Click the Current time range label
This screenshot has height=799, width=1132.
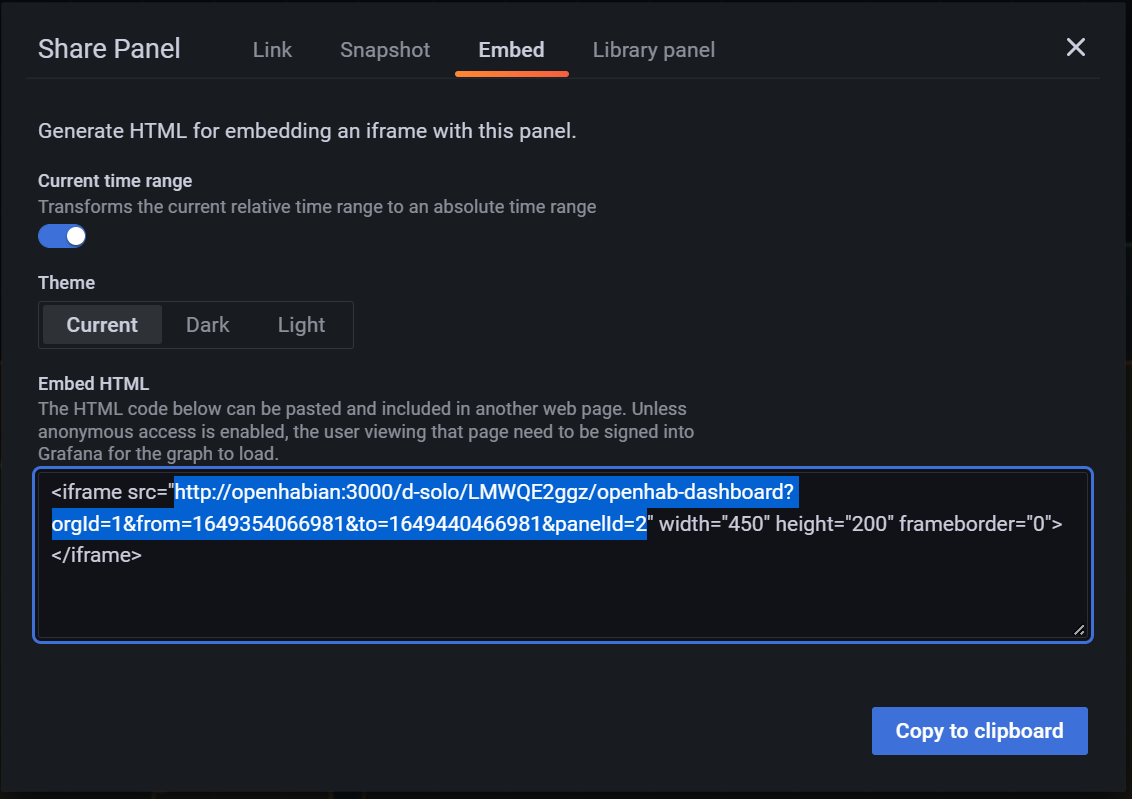click(115, 181)
